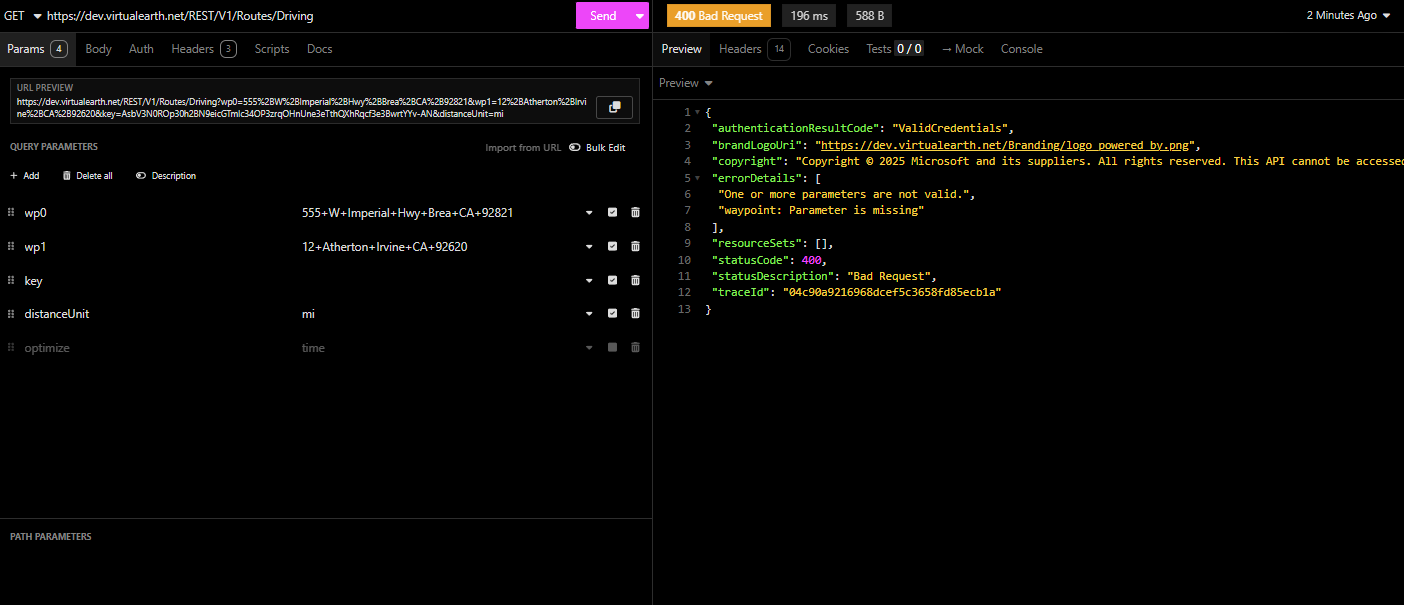Collapse the errorDetails array fold arrow
Screen dimensions: 1404x605
tap(697, 177)
